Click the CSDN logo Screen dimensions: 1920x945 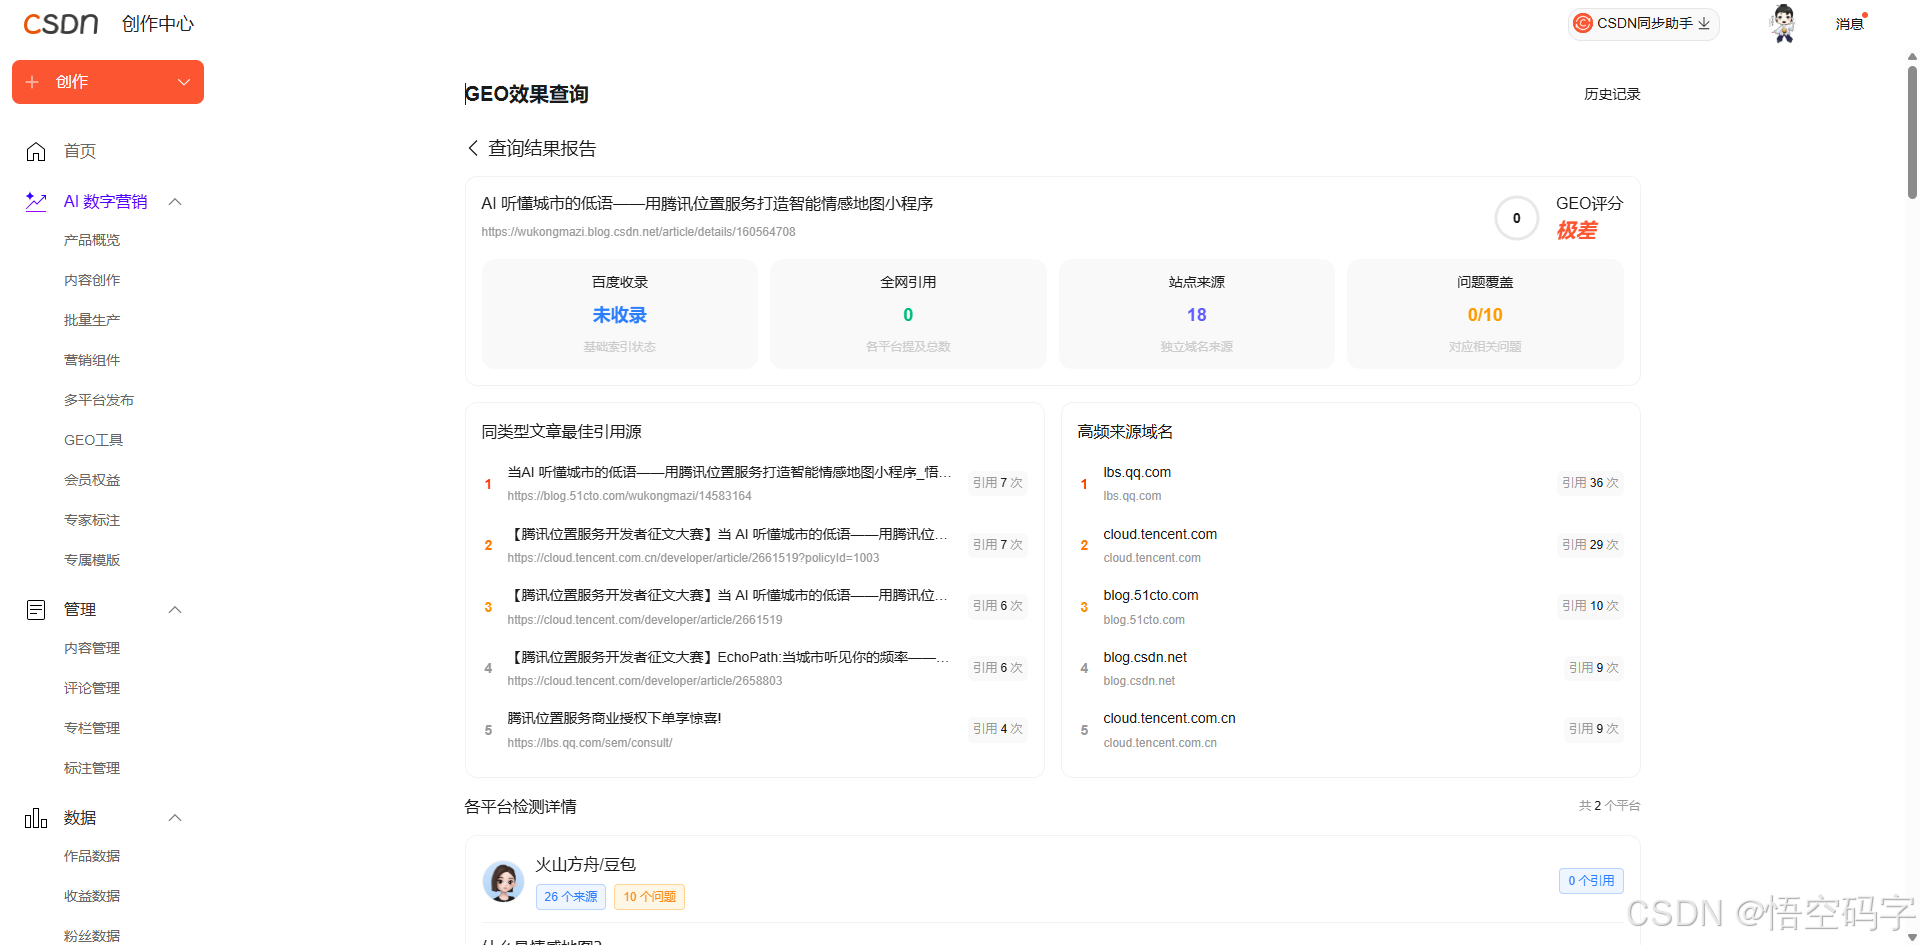[61, 23]
